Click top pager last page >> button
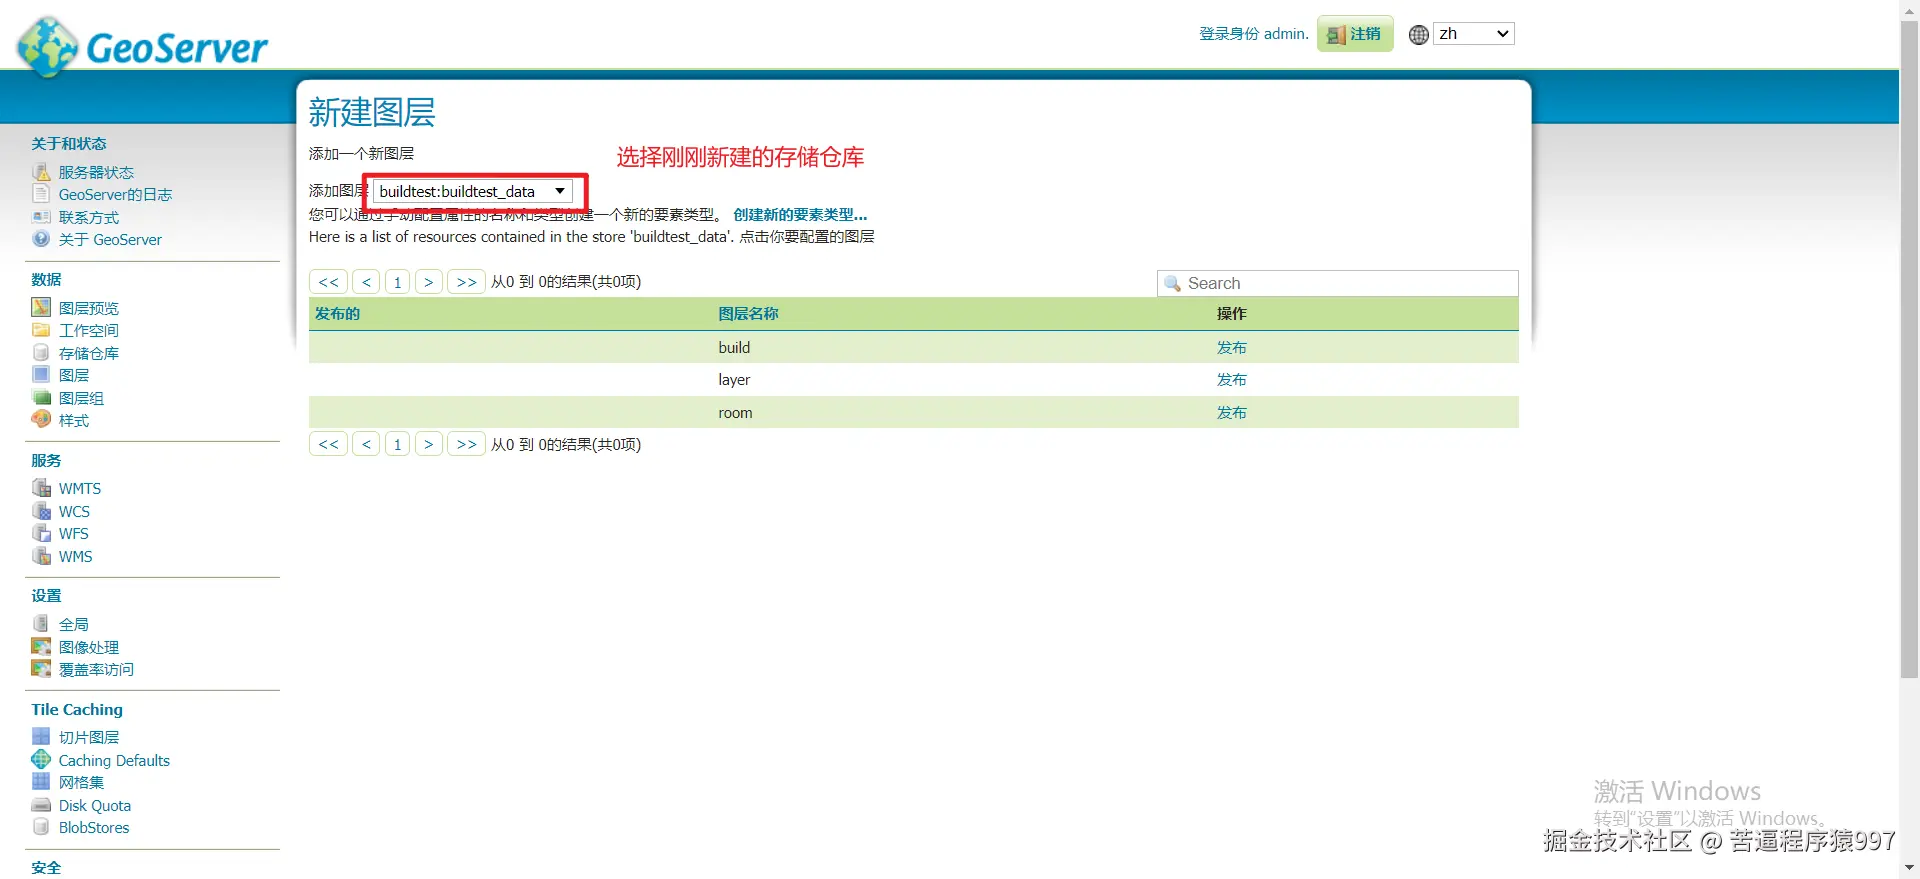The image size is (1920, 879). coord(466,282)
